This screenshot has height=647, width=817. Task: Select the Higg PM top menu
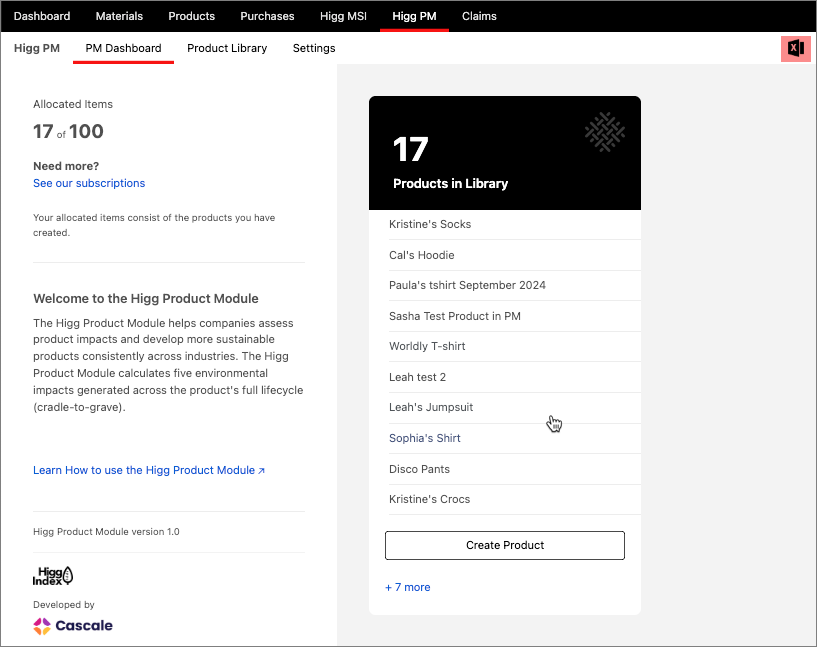pyautogui.click(x=414, y=16)
